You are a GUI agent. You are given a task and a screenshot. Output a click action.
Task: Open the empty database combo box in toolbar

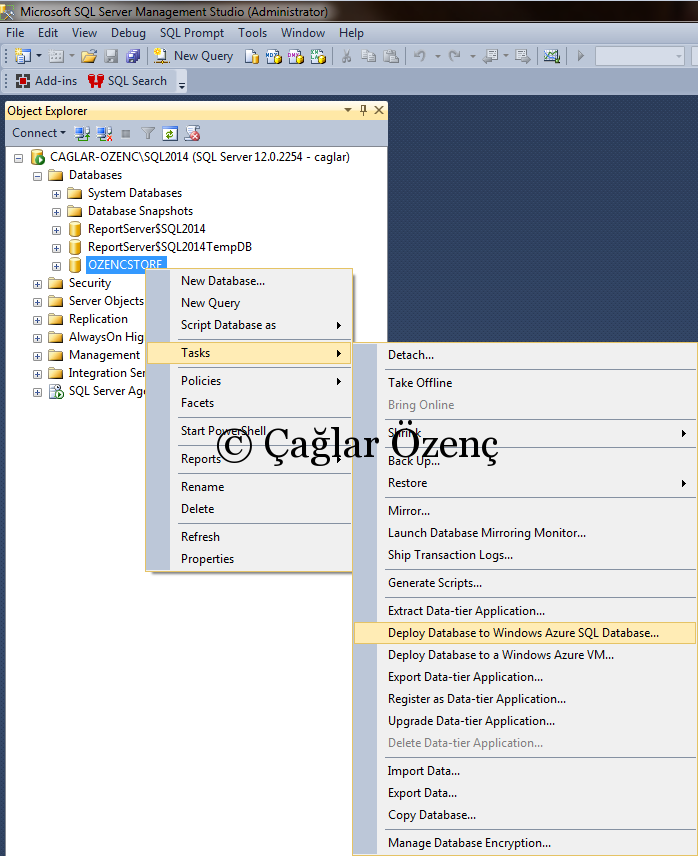(x=639, y=56)
